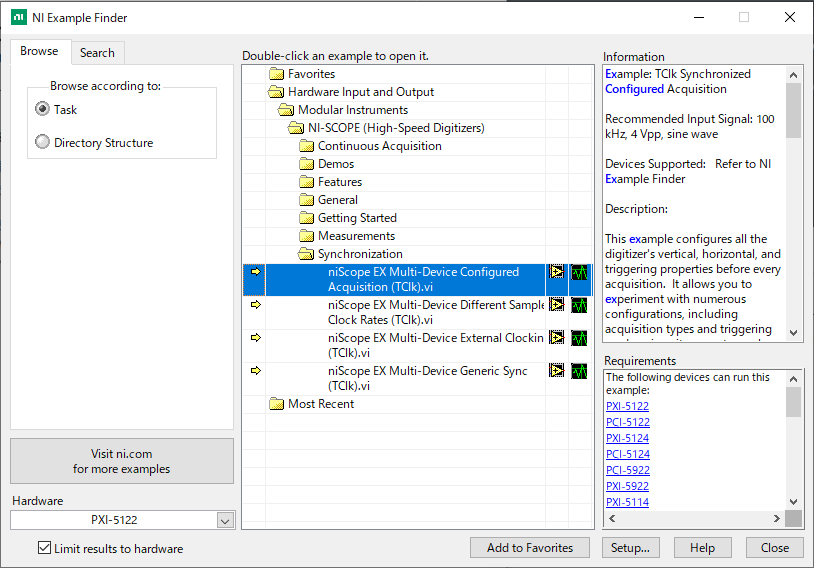Select niScope EX Multi-Device Generic Sync (TClk).vi
The image size is (814, 568).
coord(427,378)
